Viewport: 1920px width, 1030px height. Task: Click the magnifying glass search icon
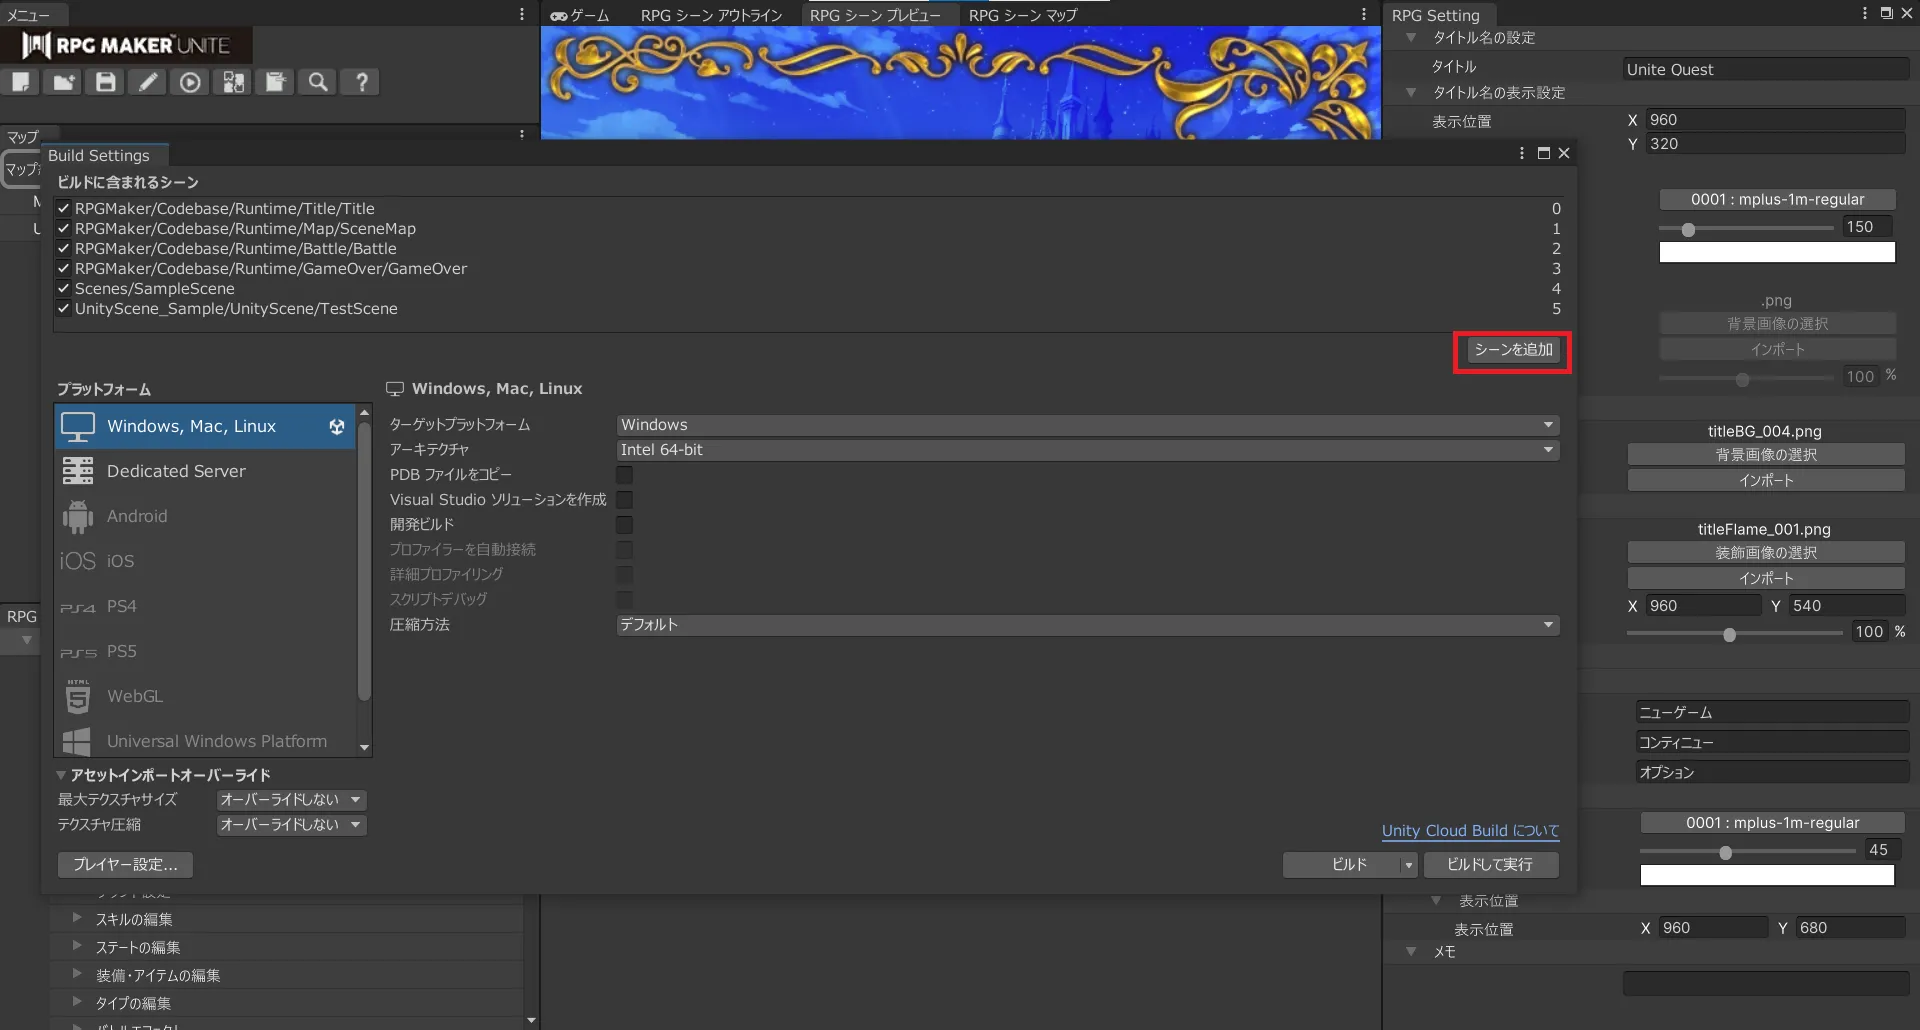click(318, 82)
